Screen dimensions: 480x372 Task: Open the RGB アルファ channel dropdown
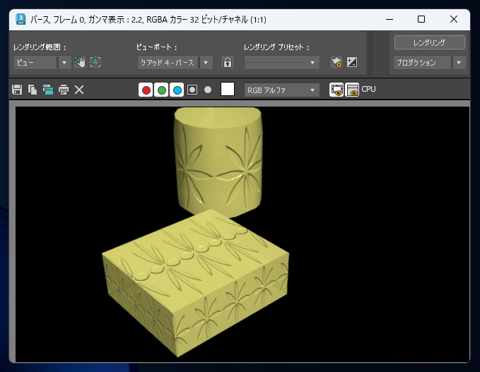point(282,90)
